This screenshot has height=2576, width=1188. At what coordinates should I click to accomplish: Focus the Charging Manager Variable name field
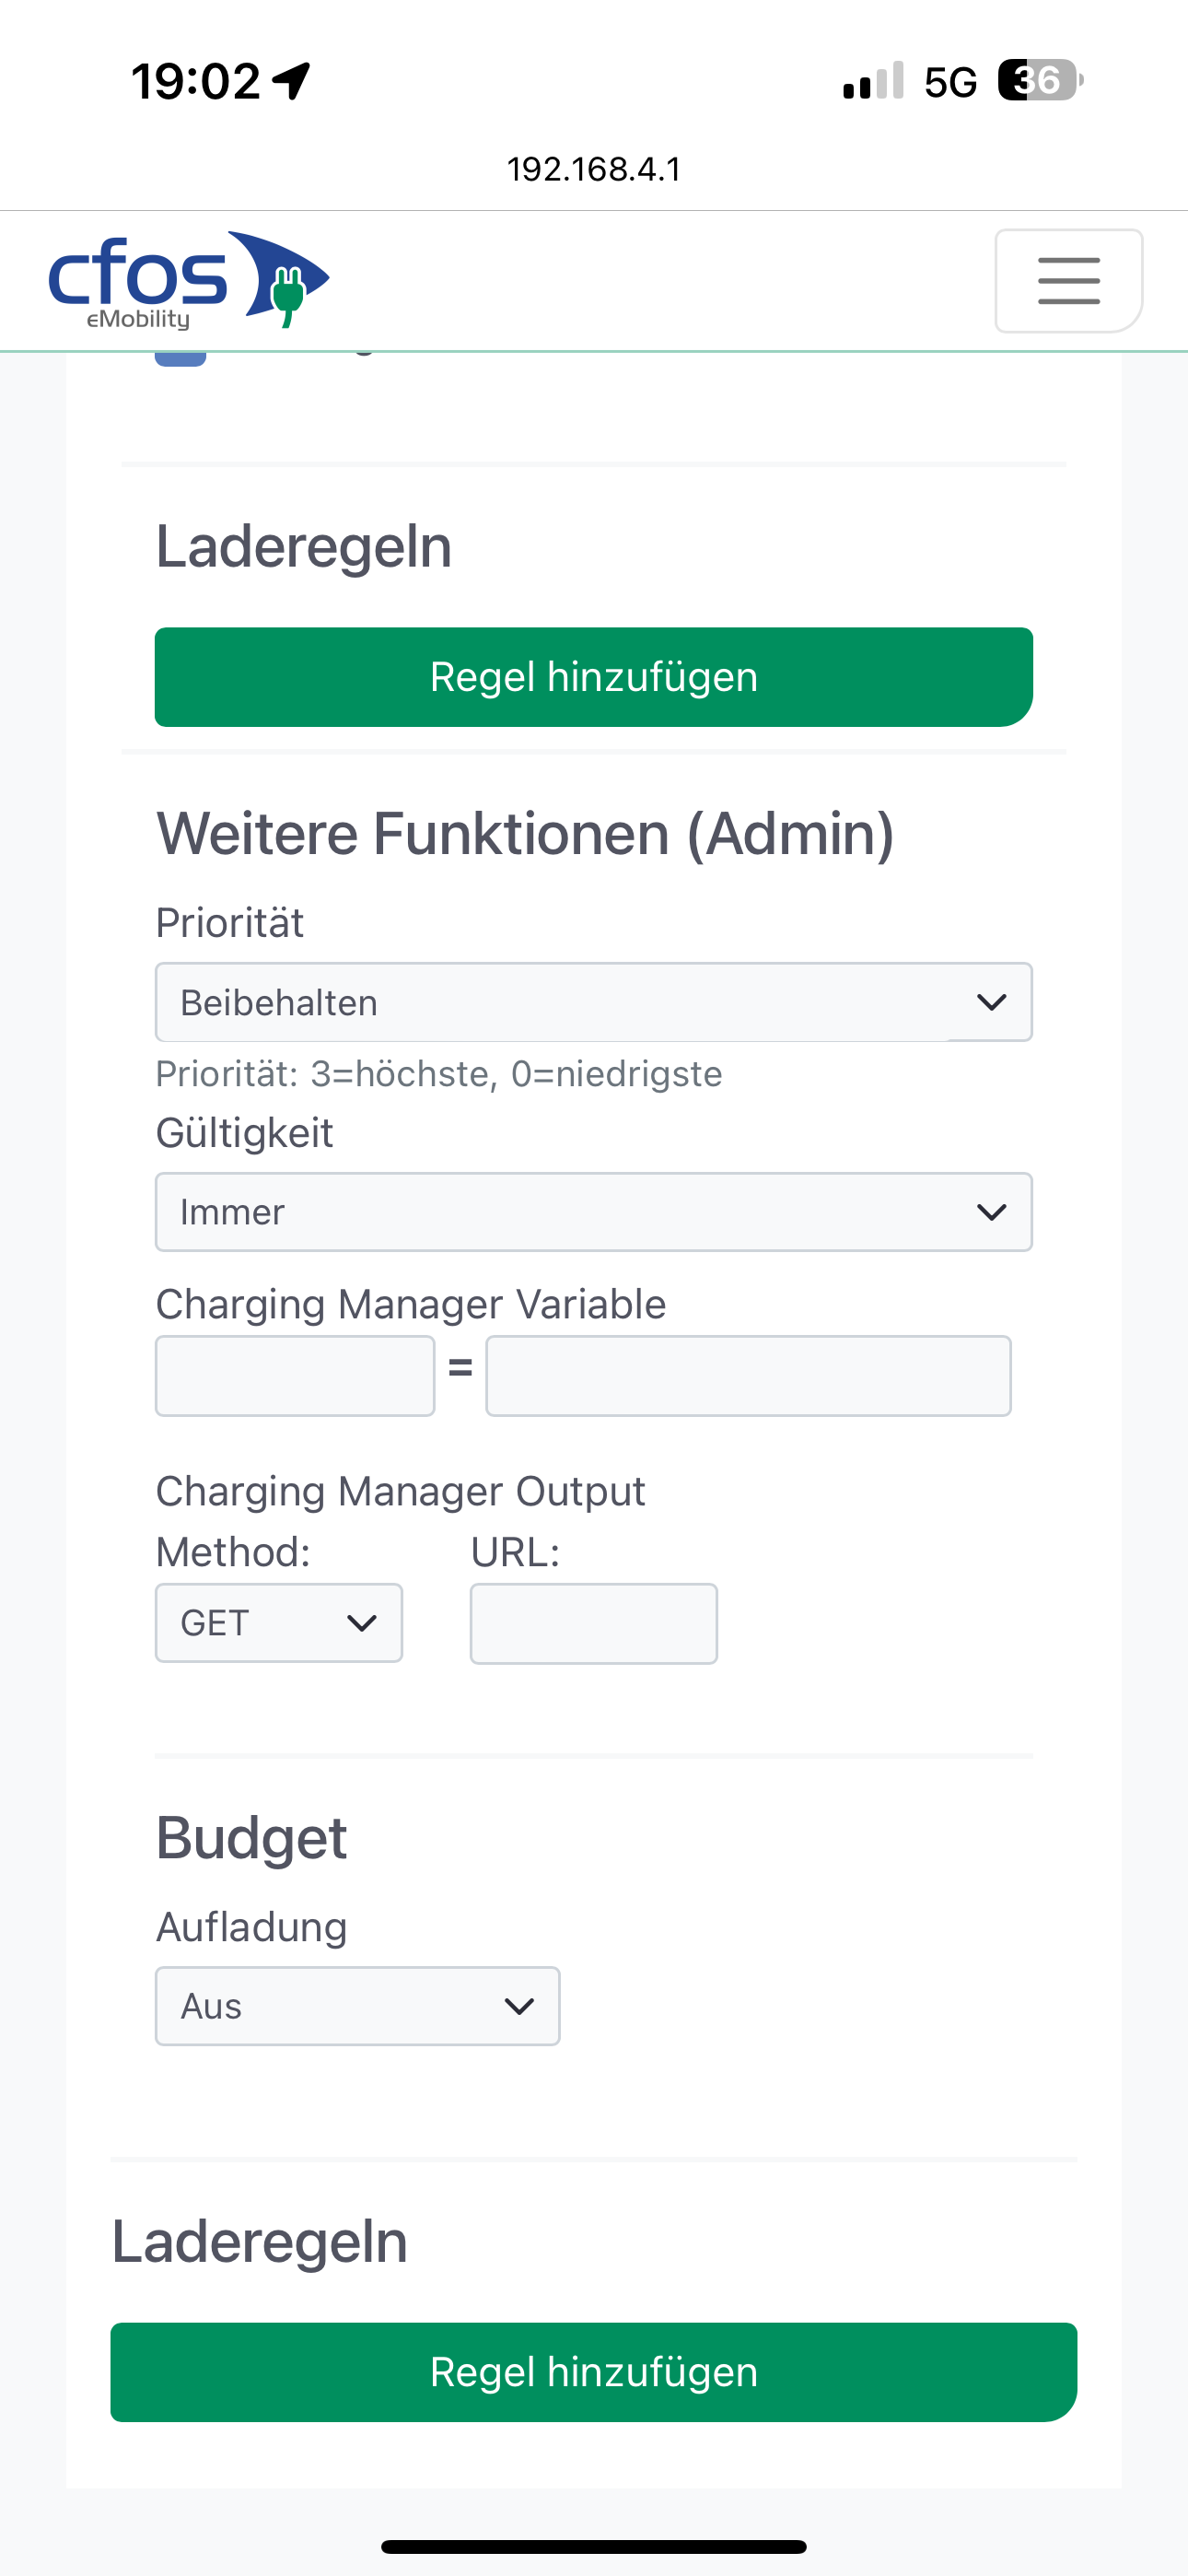[295, 1376]
